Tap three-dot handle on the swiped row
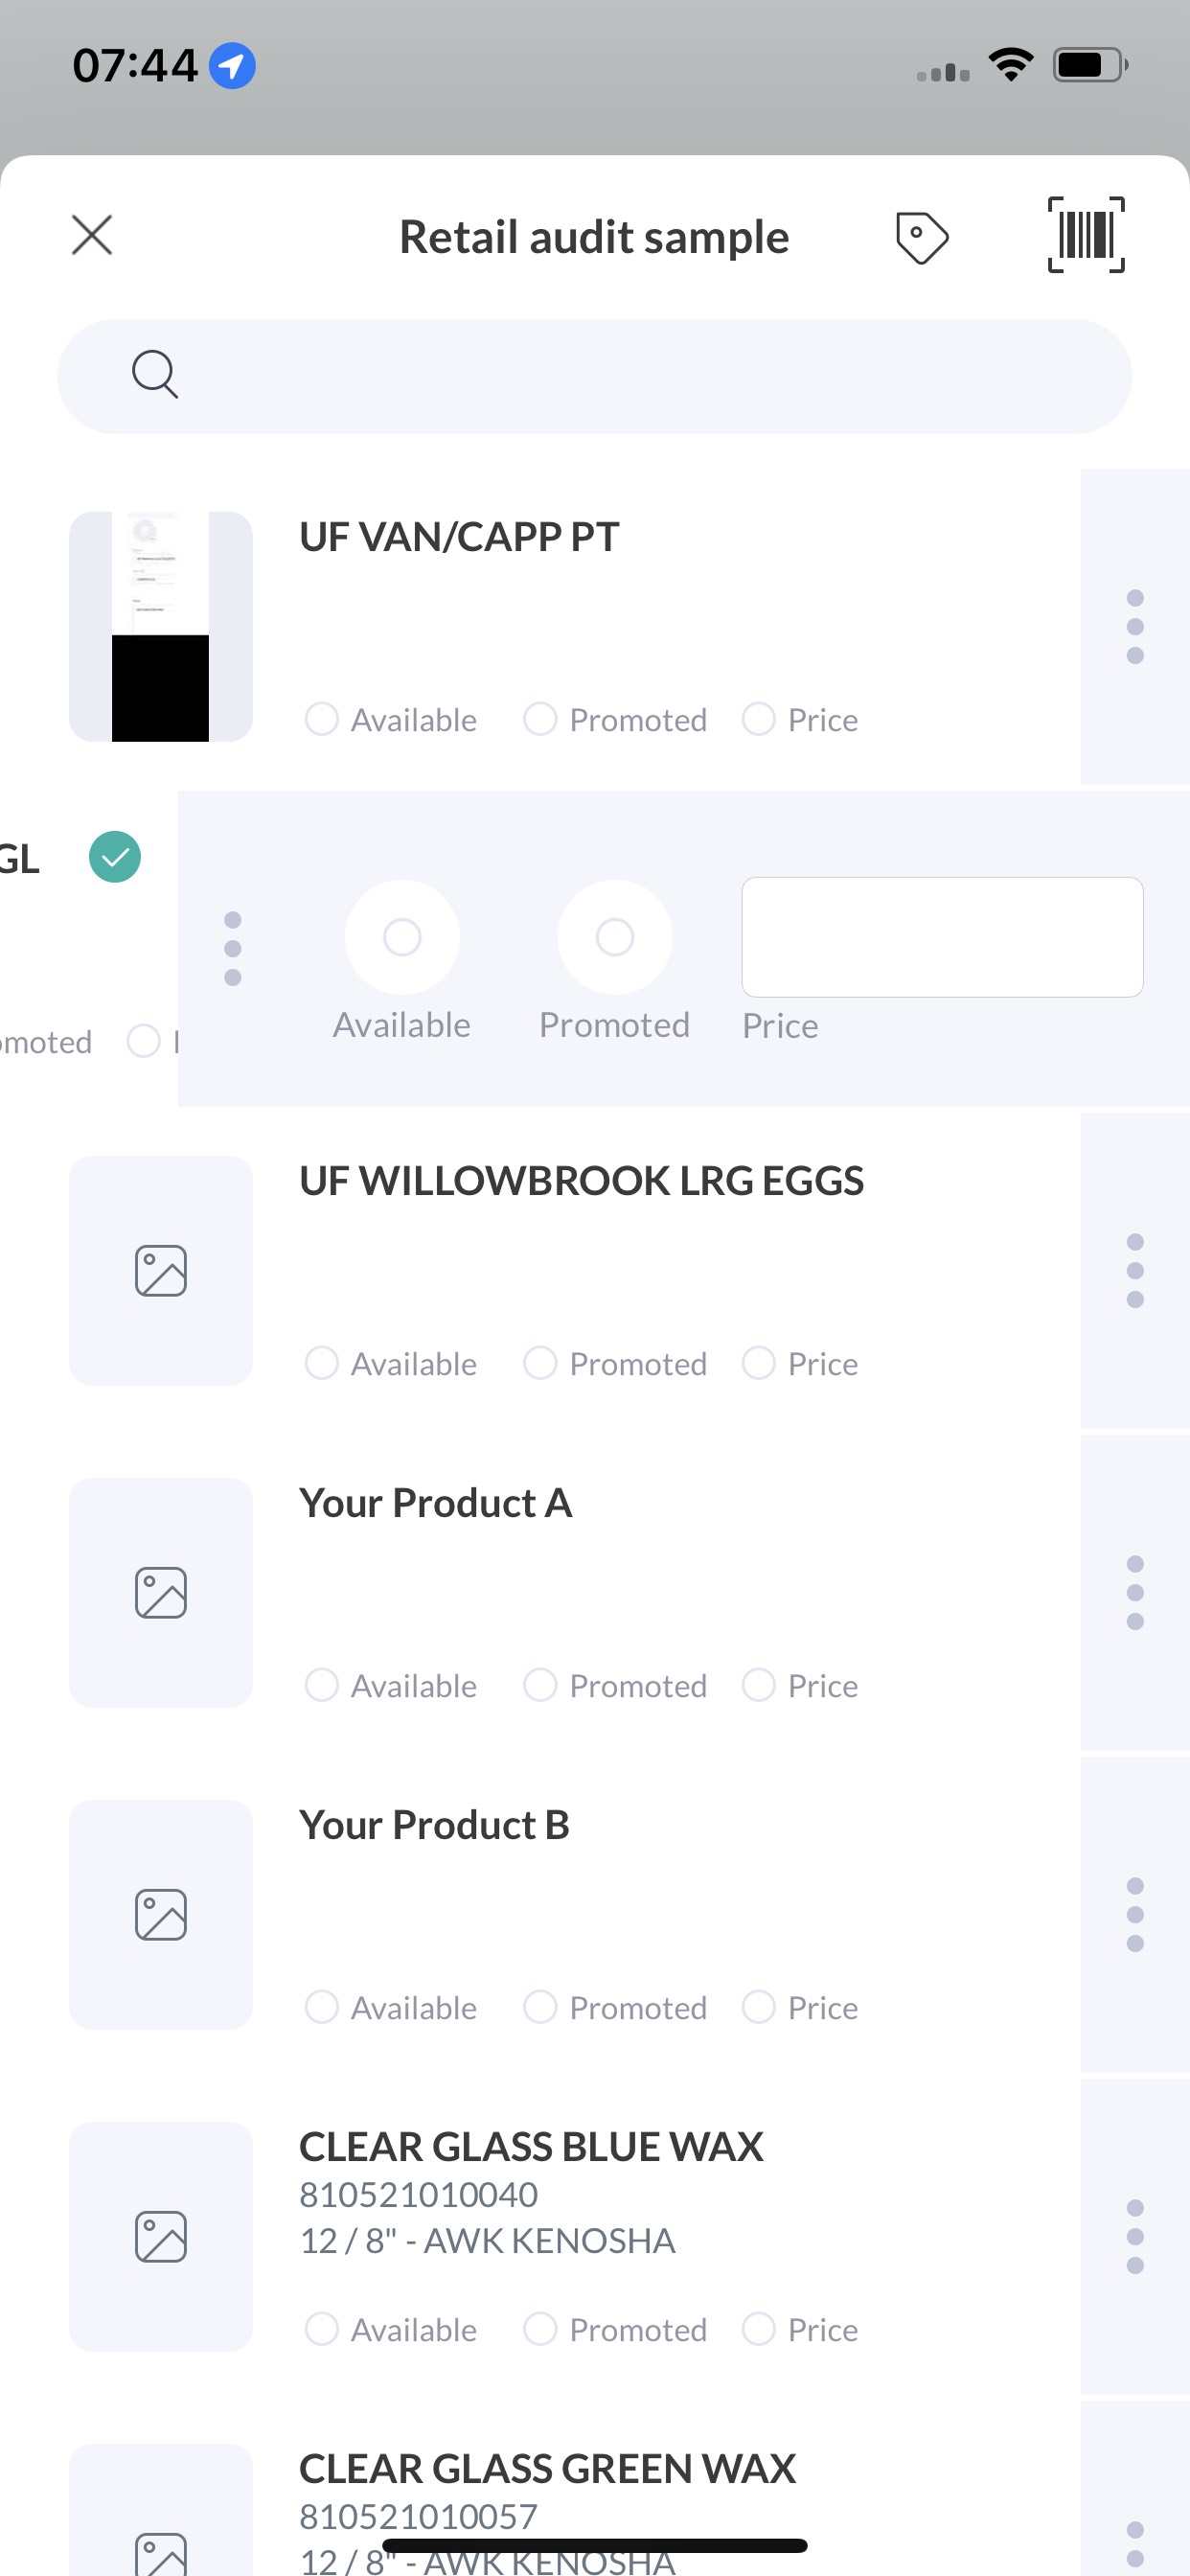Image resolution: width=1190 pixels, height=2576 pixels. pos(233,948)
